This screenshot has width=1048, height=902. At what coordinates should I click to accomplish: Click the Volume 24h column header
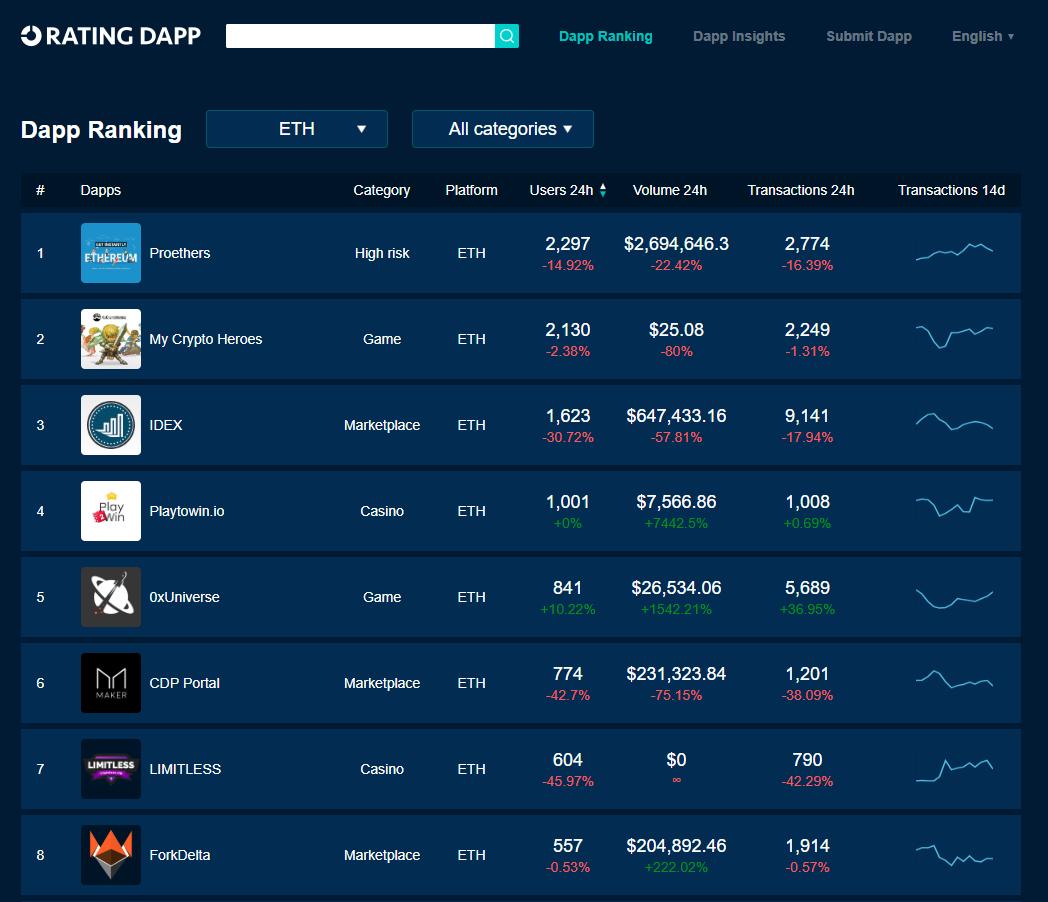coord(670,190)
